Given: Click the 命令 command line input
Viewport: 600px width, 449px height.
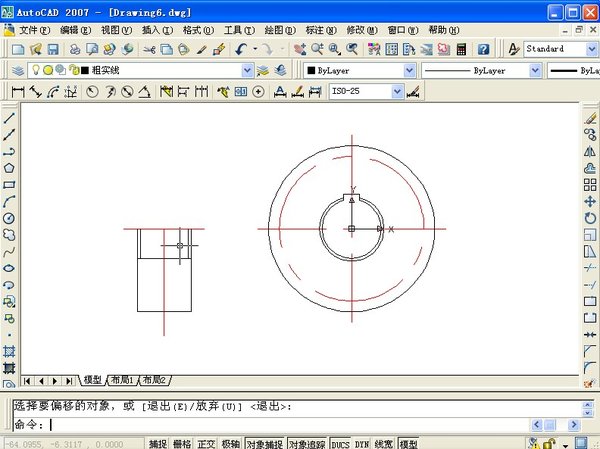Looking at the screenshot, I should [300, 424].
